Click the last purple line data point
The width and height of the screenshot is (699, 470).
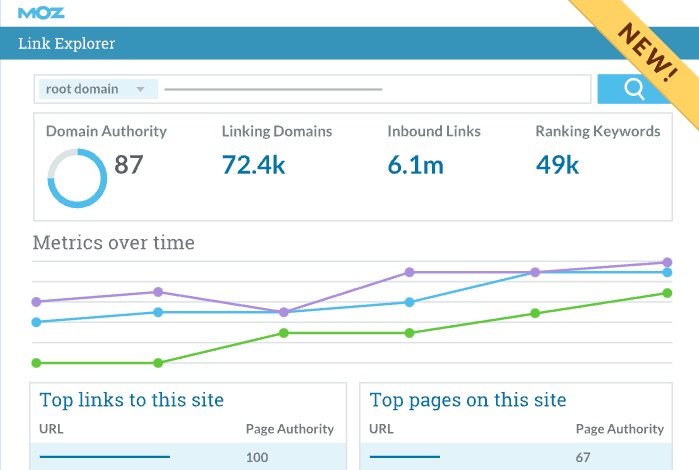point(667,262)
